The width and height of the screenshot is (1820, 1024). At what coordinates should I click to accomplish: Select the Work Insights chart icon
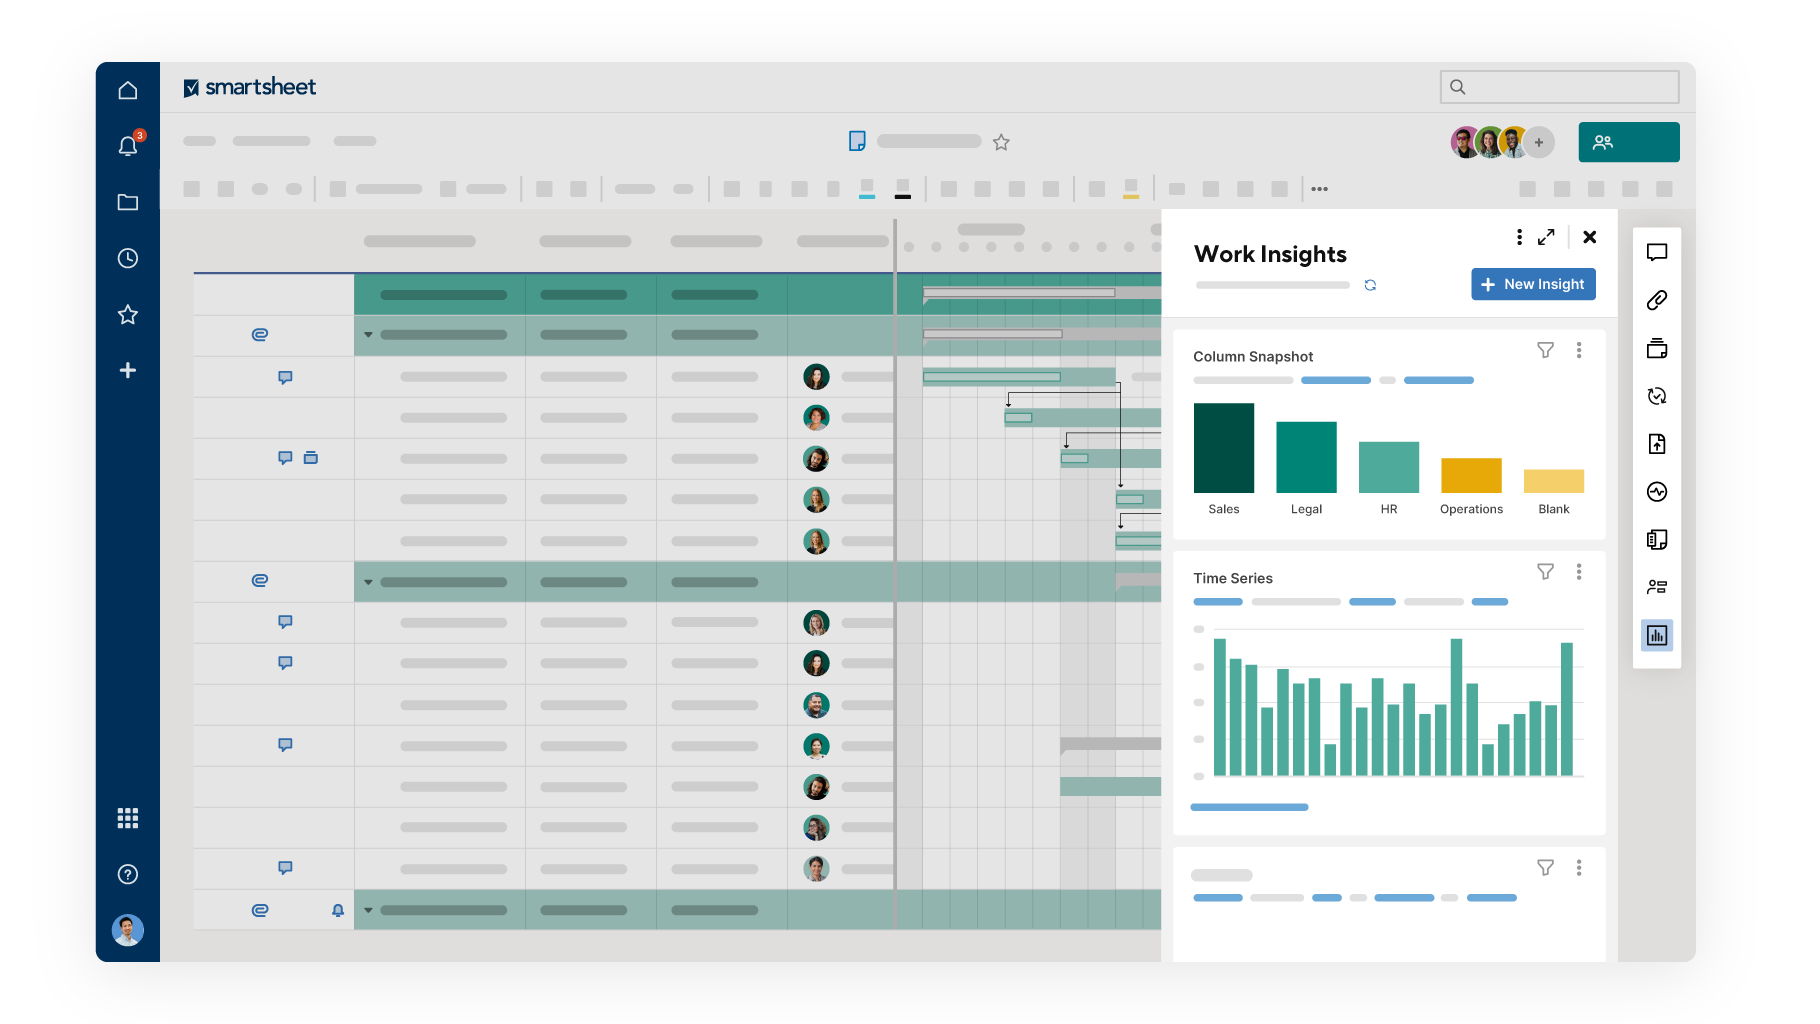(x=1657, y=635)
